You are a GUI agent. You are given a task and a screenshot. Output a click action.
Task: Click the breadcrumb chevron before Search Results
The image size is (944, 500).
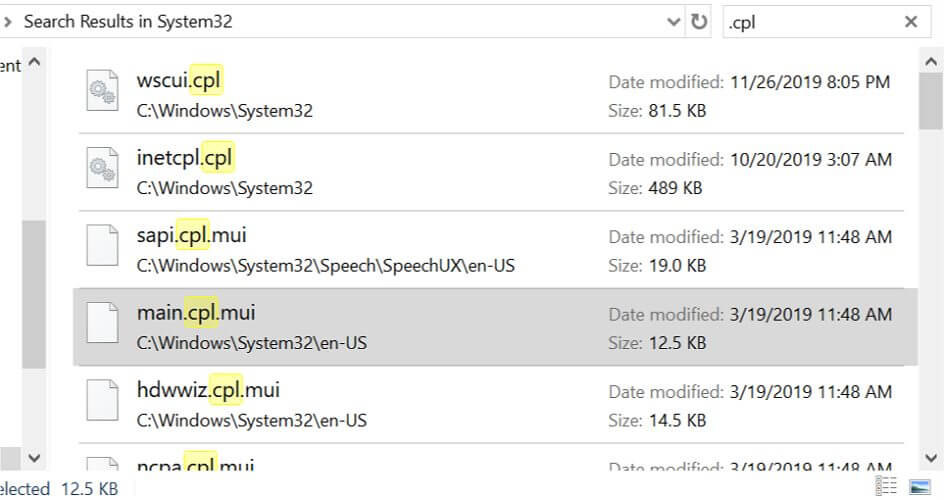7,22
